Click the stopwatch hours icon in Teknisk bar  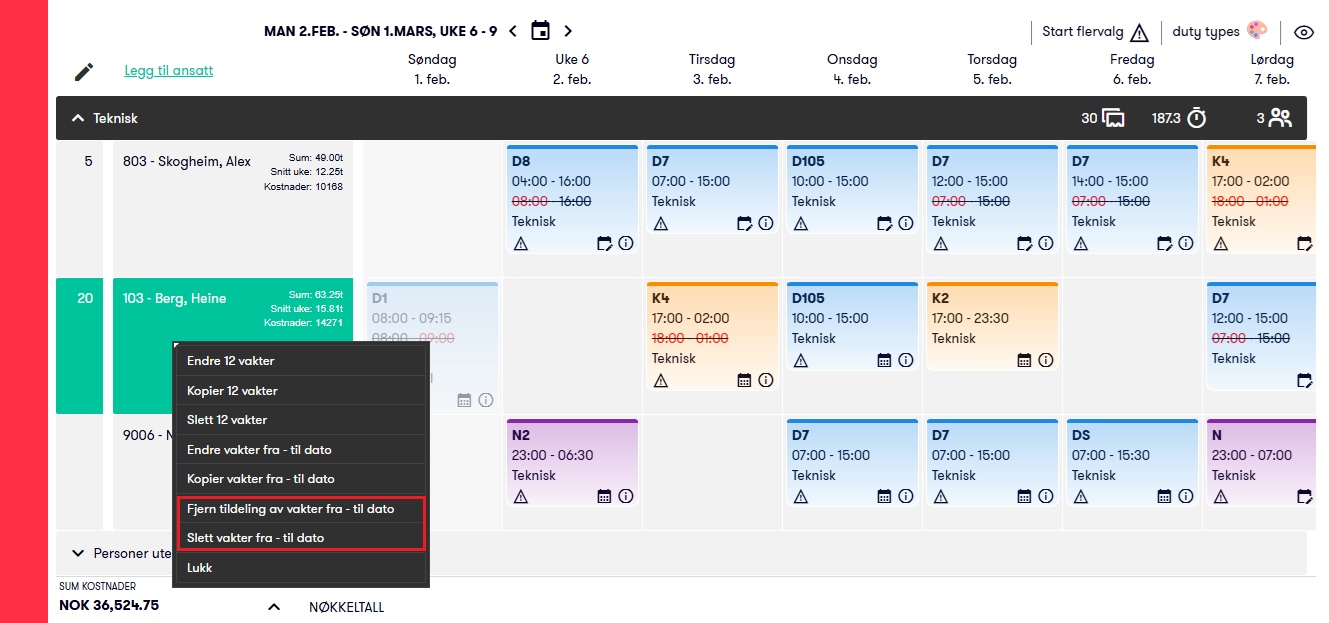[1197, 119]
